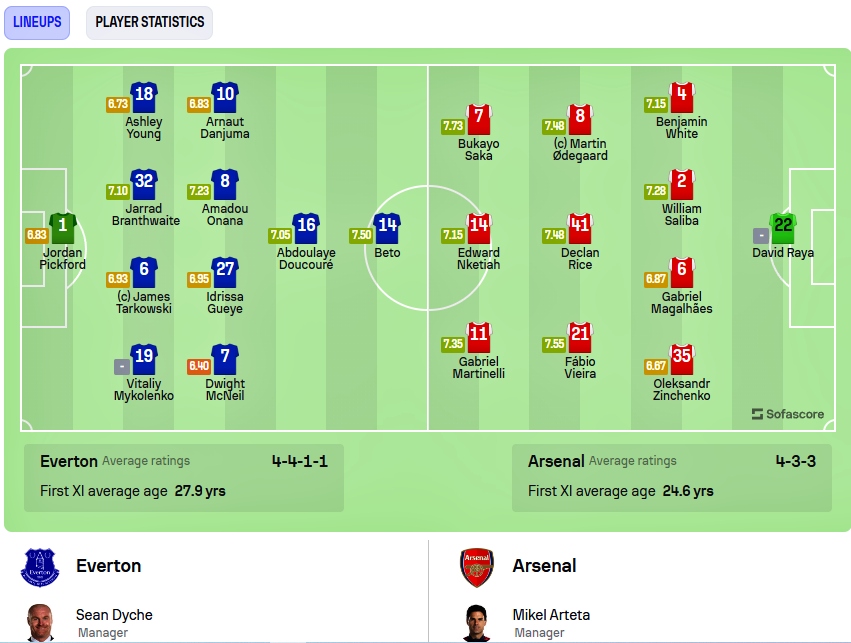This screenshot has width=851, height=643.
Task: Click Martin Ødegaard's 7.48 rating badge
Action: 554,126
